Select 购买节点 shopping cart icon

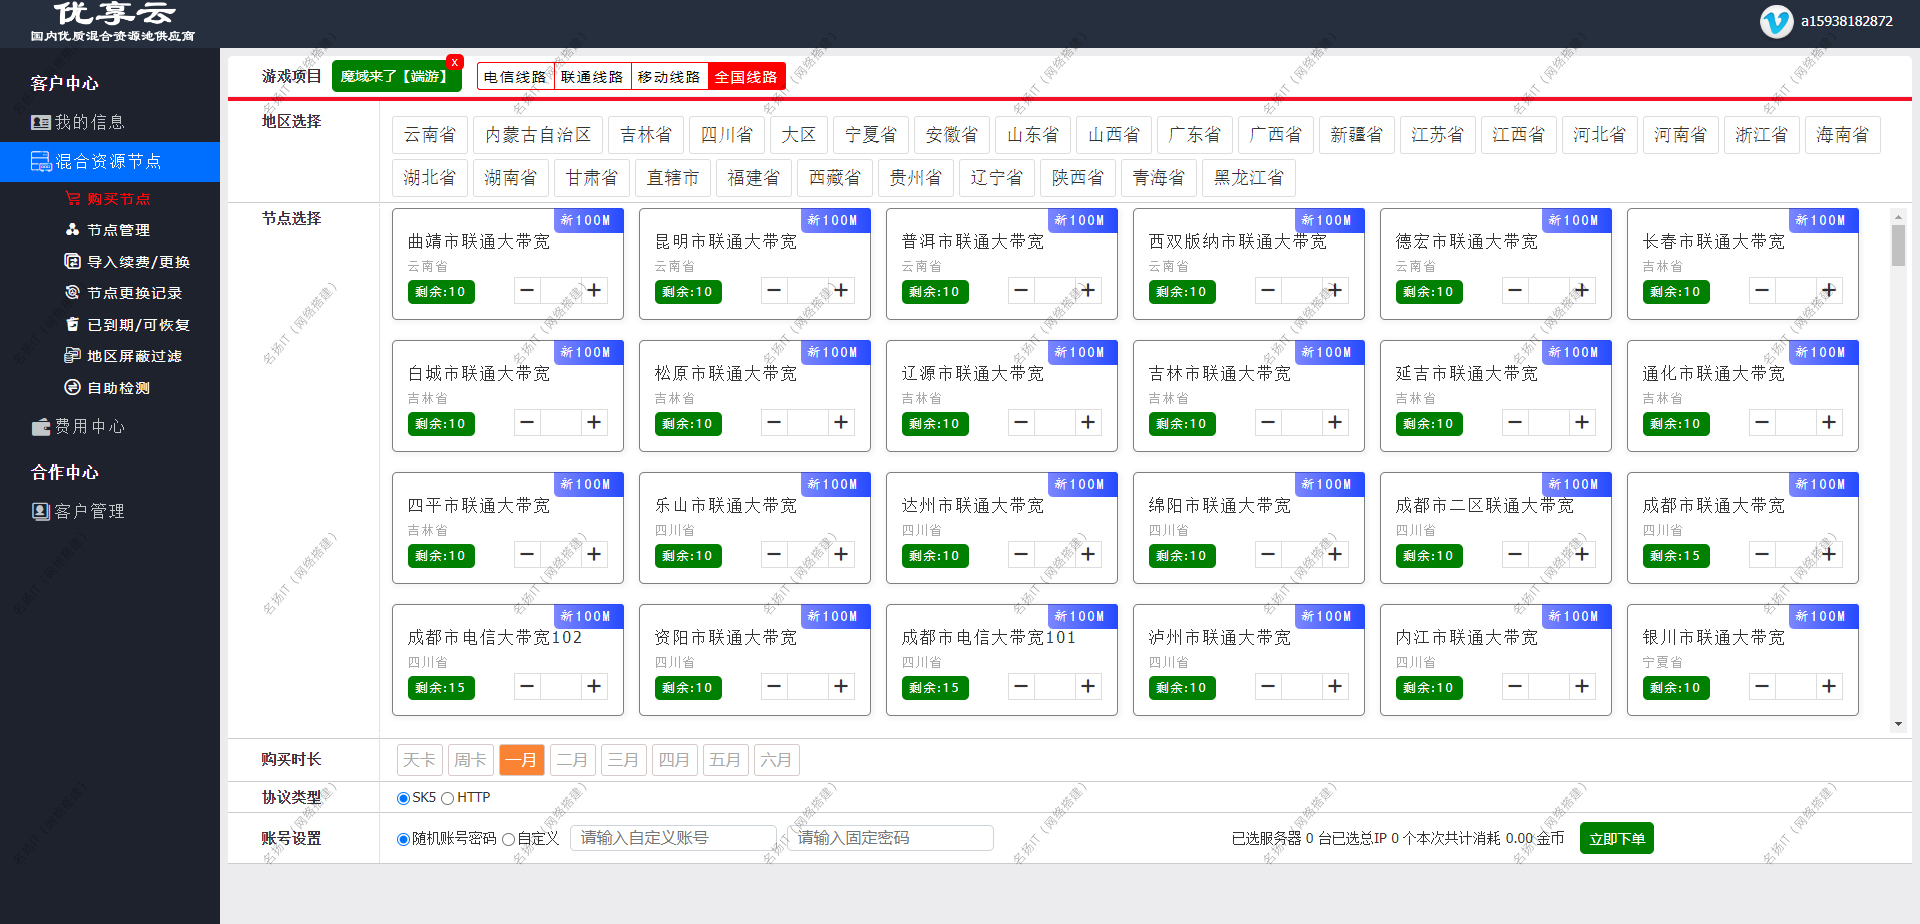tap(75, 198)
